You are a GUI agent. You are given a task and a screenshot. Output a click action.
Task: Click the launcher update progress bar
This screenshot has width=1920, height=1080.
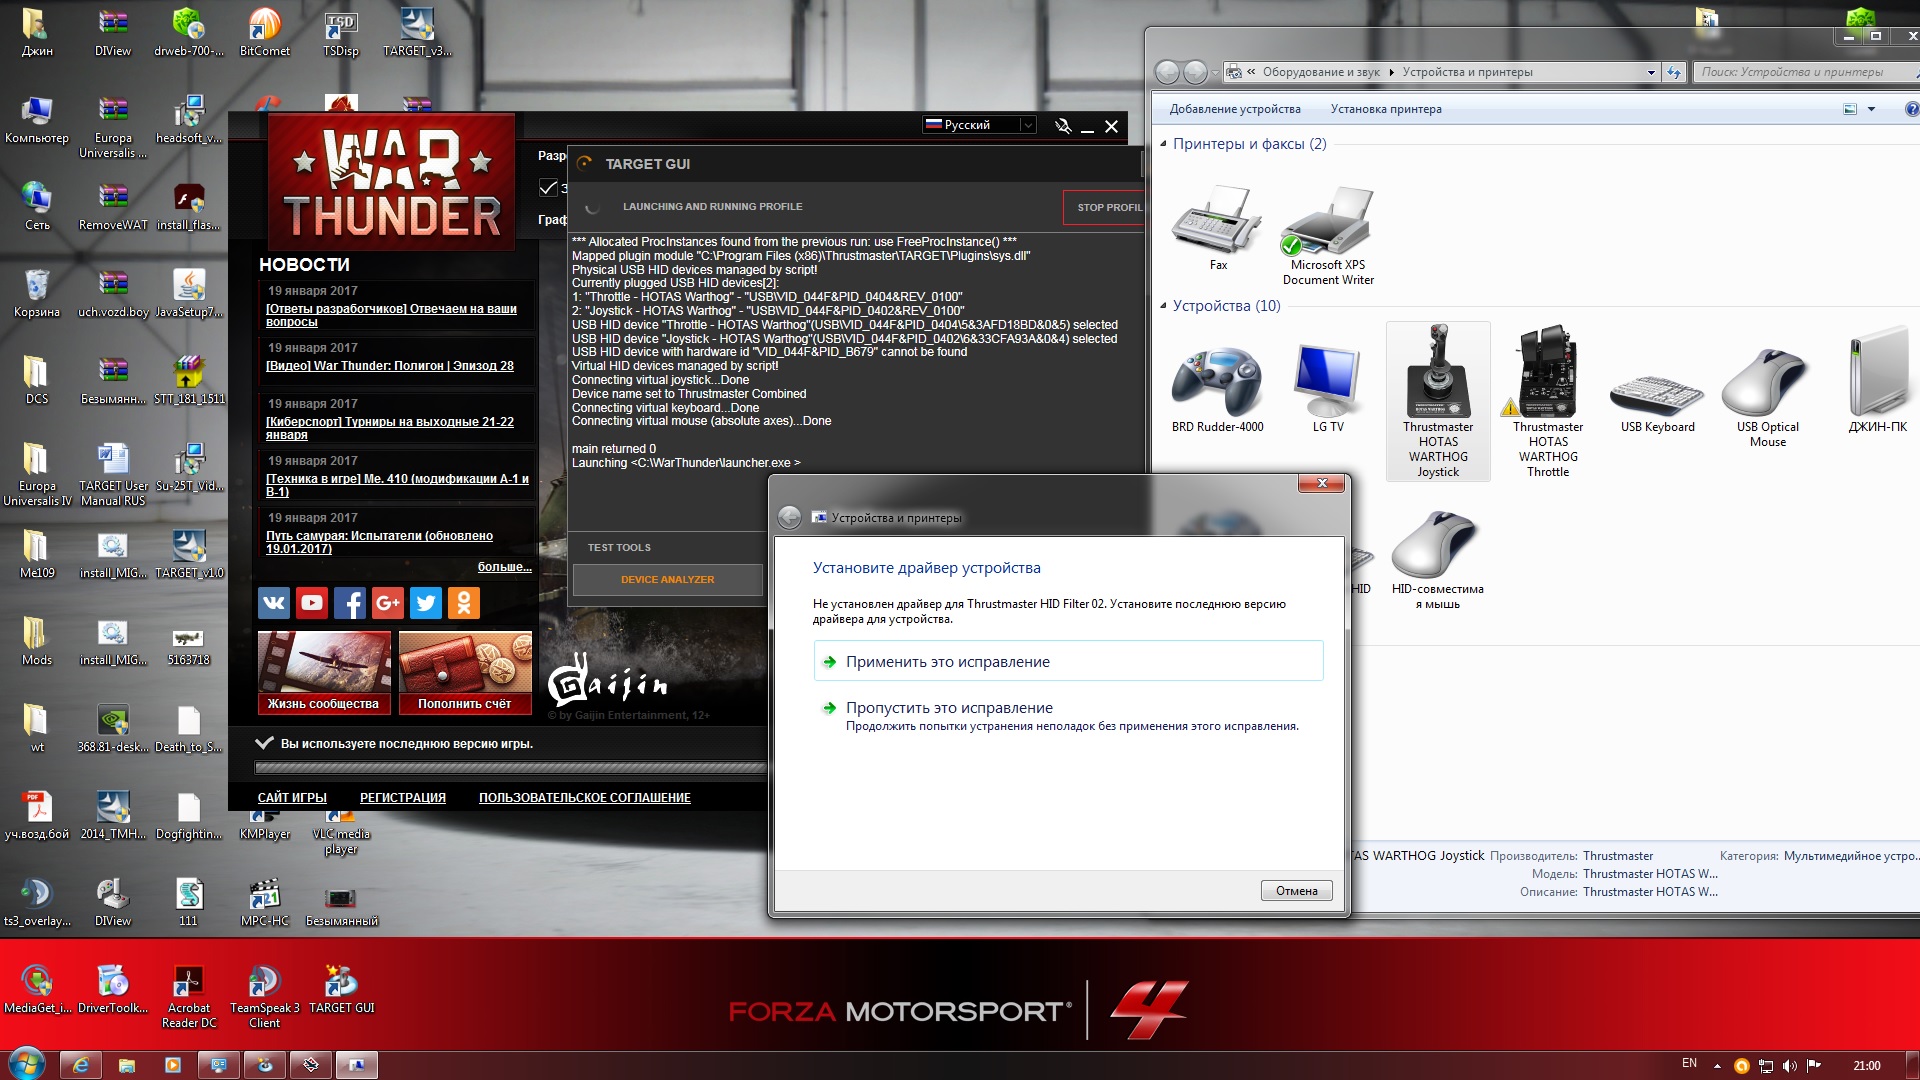510,768
